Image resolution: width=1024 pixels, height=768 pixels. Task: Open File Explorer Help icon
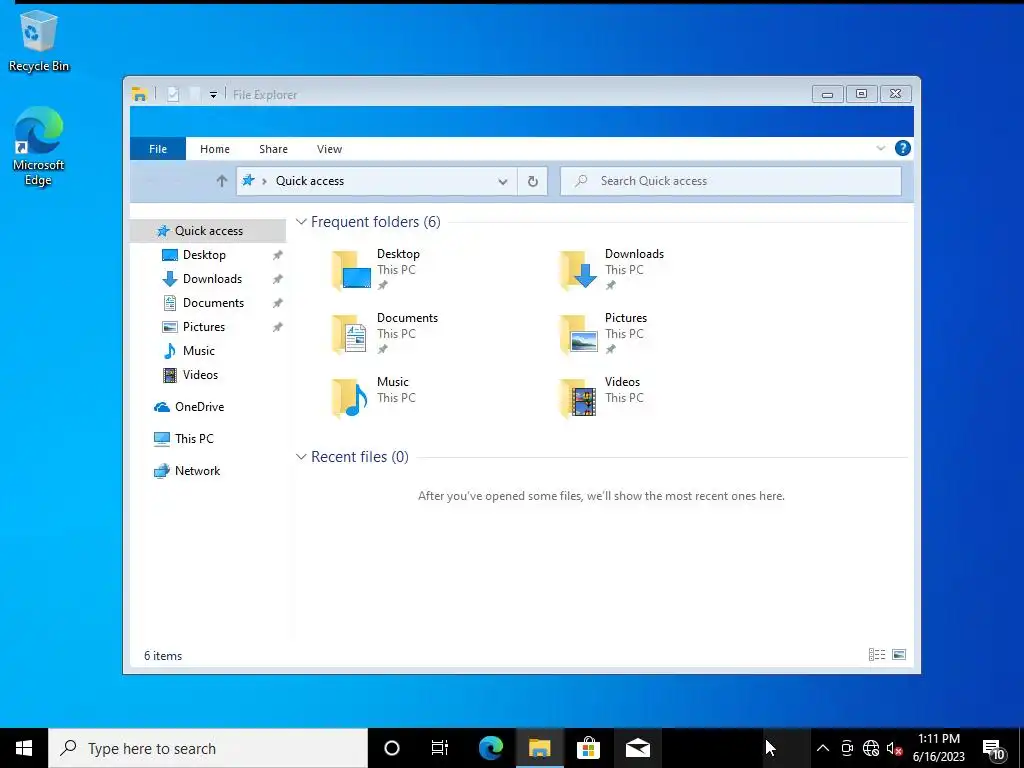(x=903, y=148)
